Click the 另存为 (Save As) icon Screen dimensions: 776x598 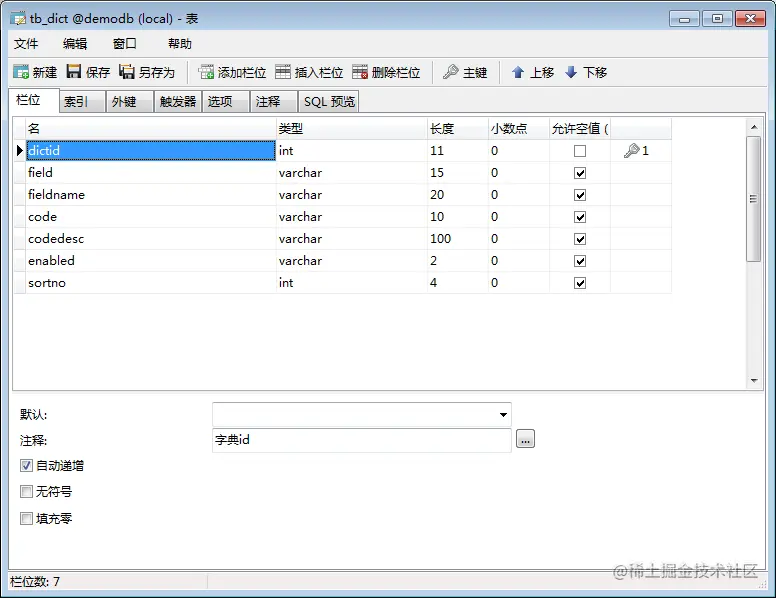[x=127, y=72]
